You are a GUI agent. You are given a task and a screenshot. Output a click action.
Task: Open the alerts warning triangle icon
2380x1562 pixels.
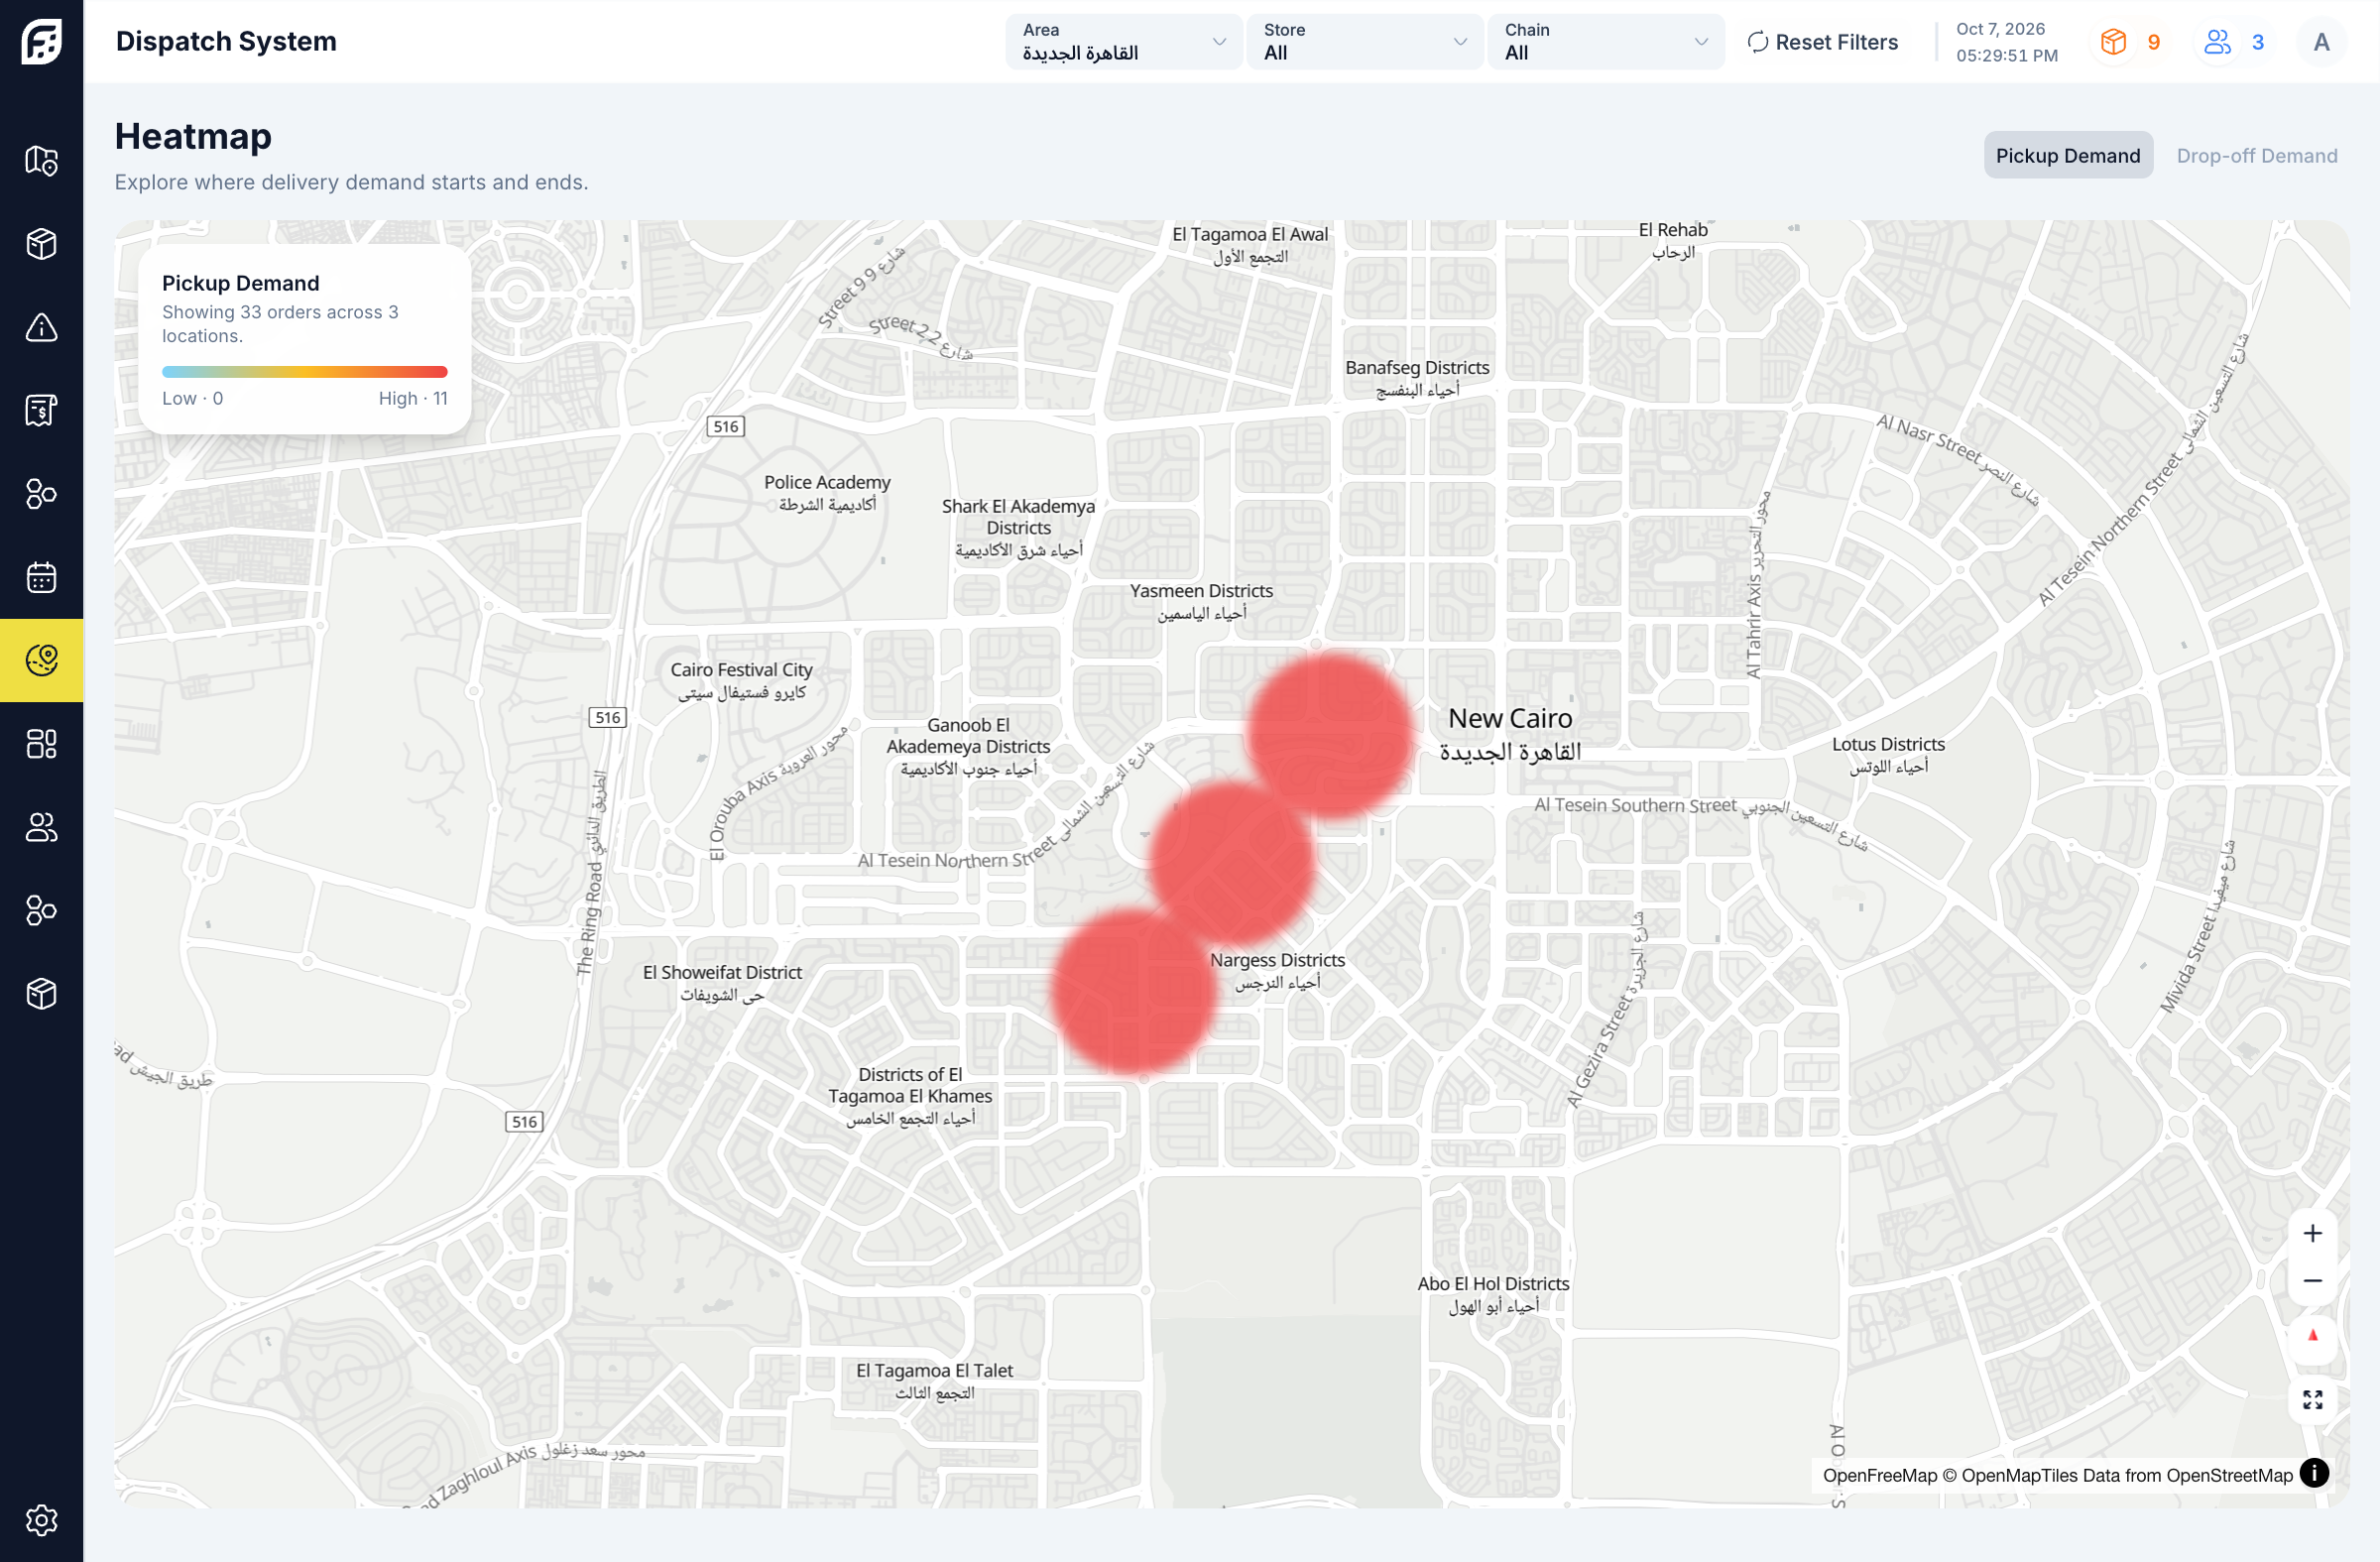(41, 327)
